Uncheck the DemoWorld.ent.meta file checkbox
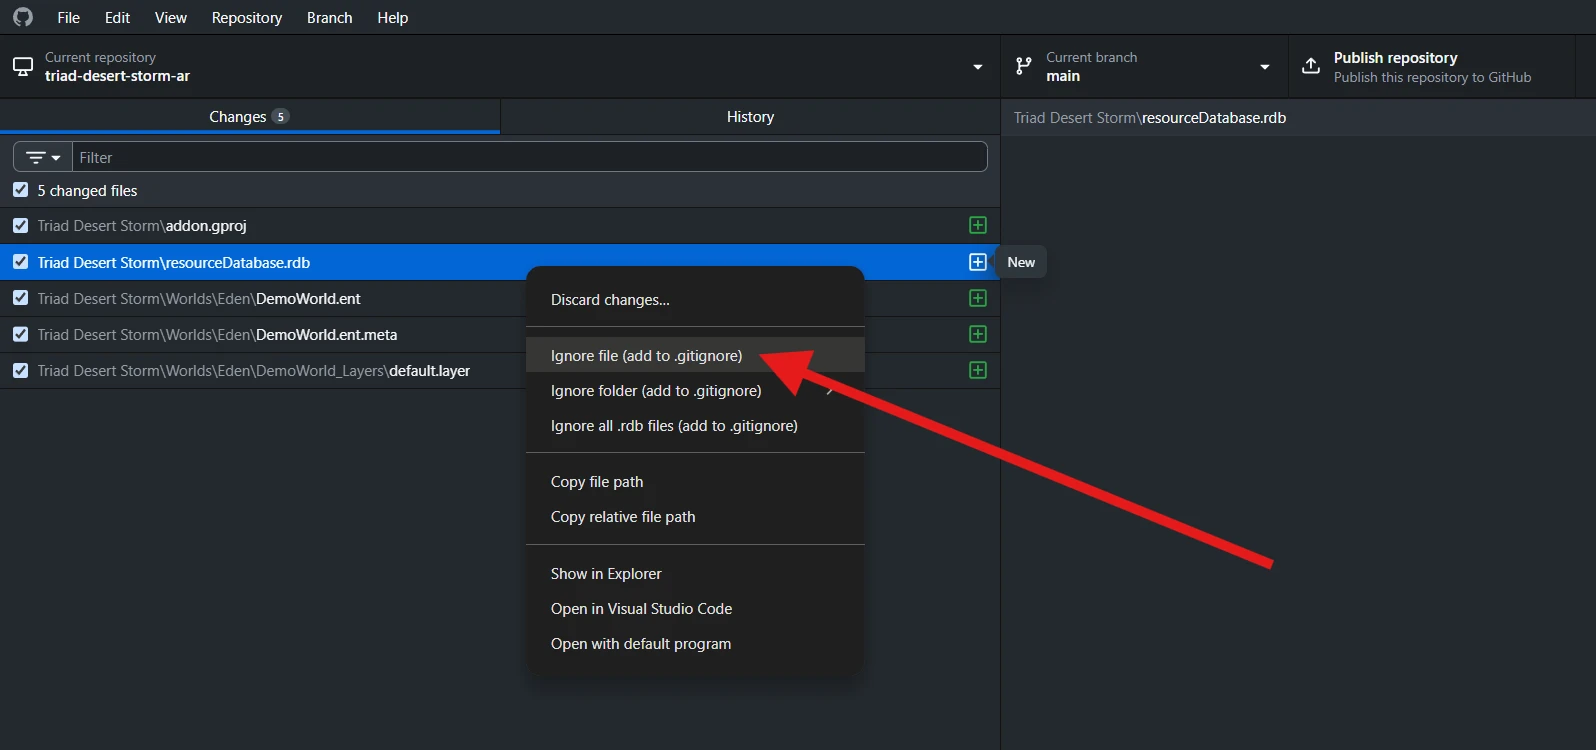1596x750 pixels. 20,334
